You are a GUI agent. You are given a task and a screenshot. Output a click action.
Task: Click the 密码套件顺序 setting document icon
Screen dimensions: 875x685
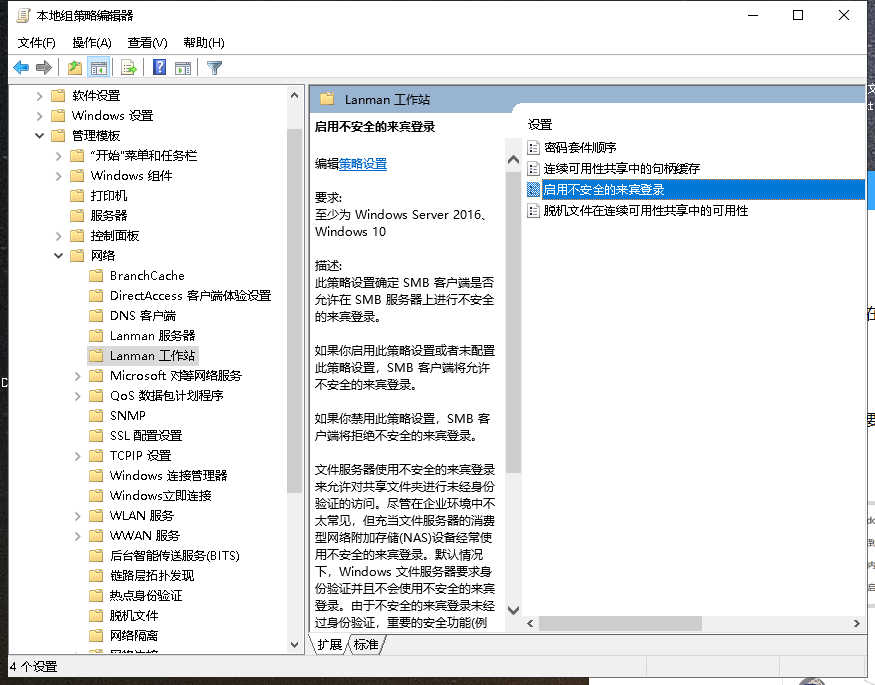(x=533, y=148)
